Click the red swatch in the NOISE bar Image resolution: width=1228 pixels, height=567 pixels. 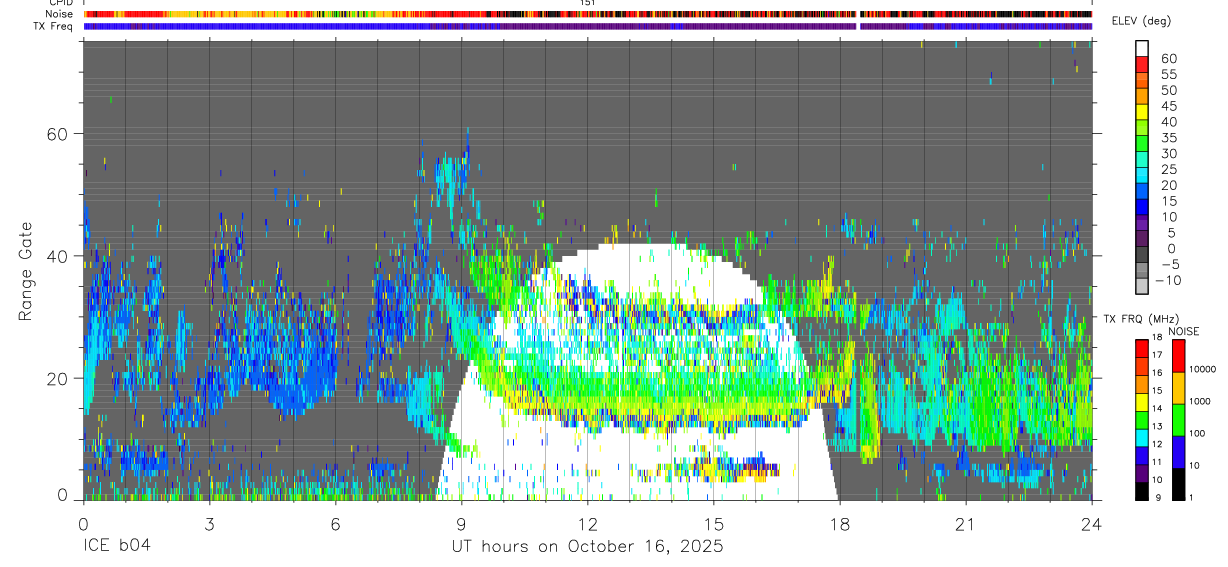[x=1178, y=356]
